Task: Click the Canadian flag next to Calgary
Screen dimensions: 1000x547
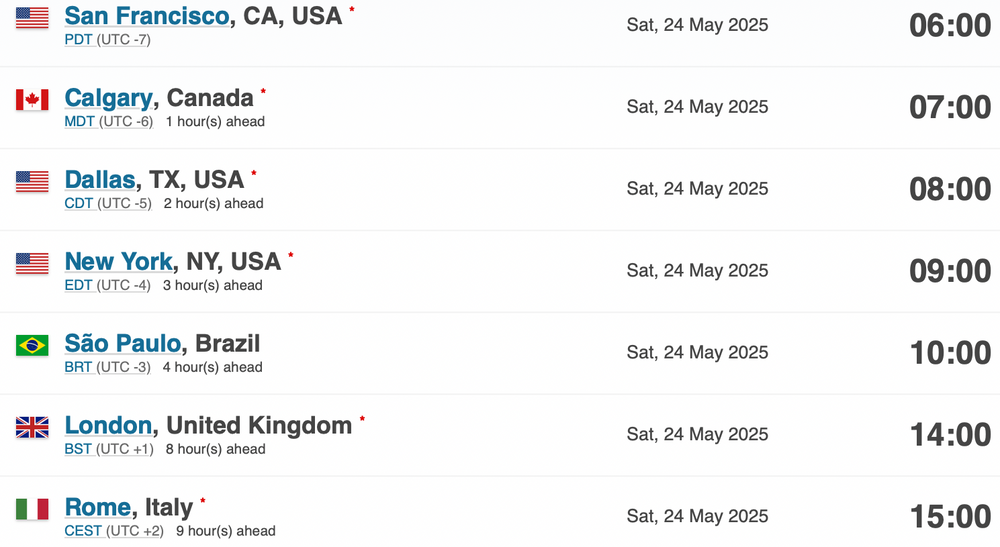Action: click(32, 99)
